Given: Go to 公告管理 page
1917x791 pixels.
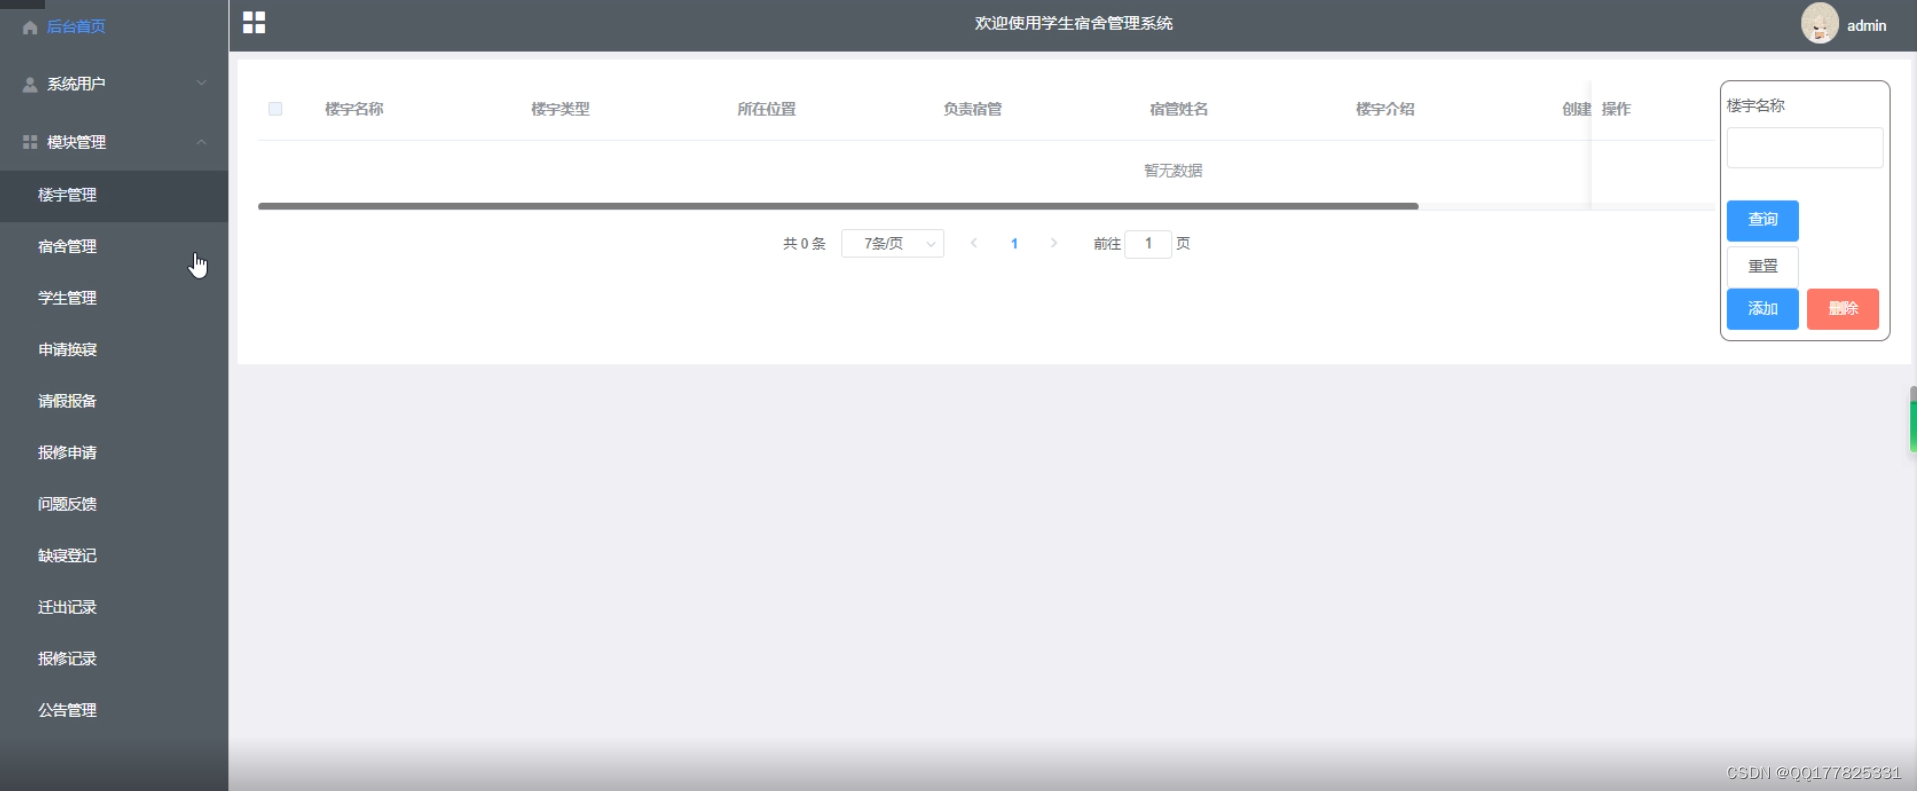Looking at the screenshot, I should tap(114, 710).
